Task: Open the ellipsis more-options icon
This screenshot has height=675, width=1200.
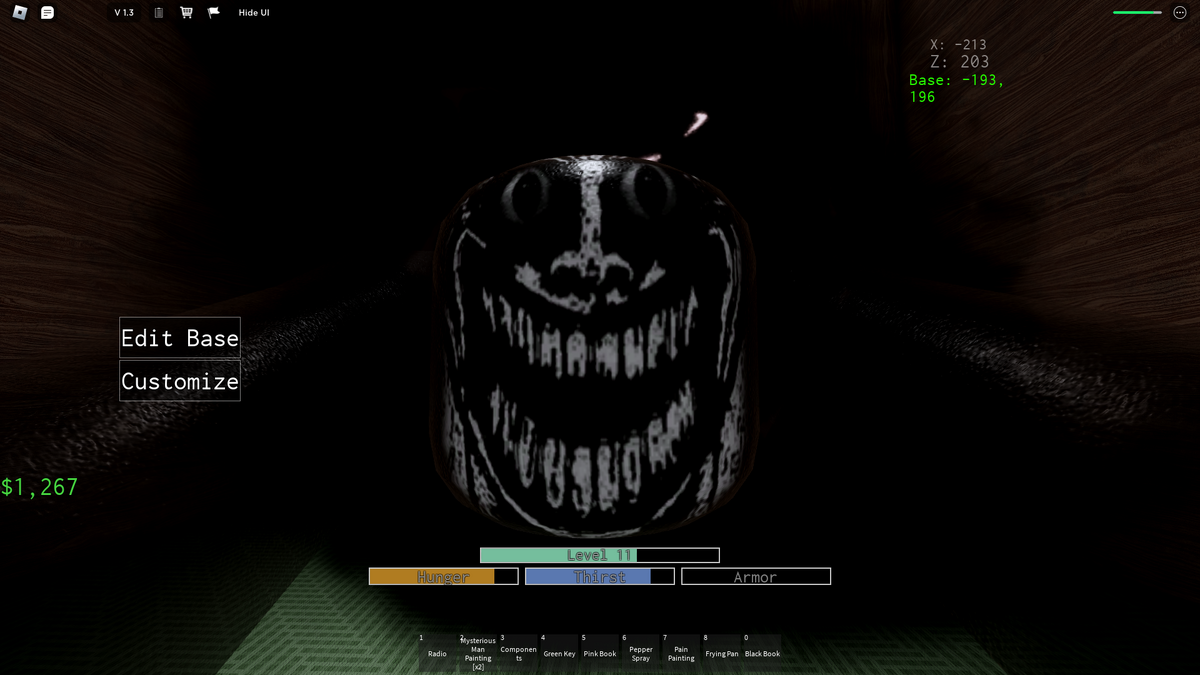Action: tap(1181, 12)
